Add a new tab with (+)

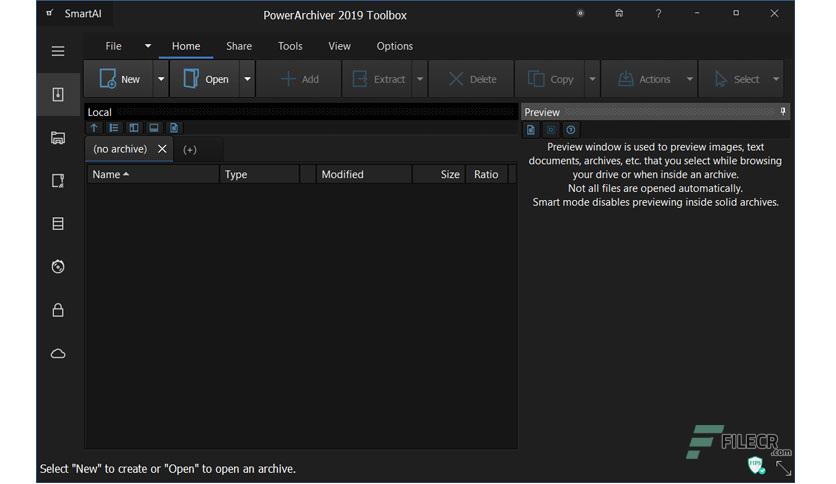click(x=190, y=150)
